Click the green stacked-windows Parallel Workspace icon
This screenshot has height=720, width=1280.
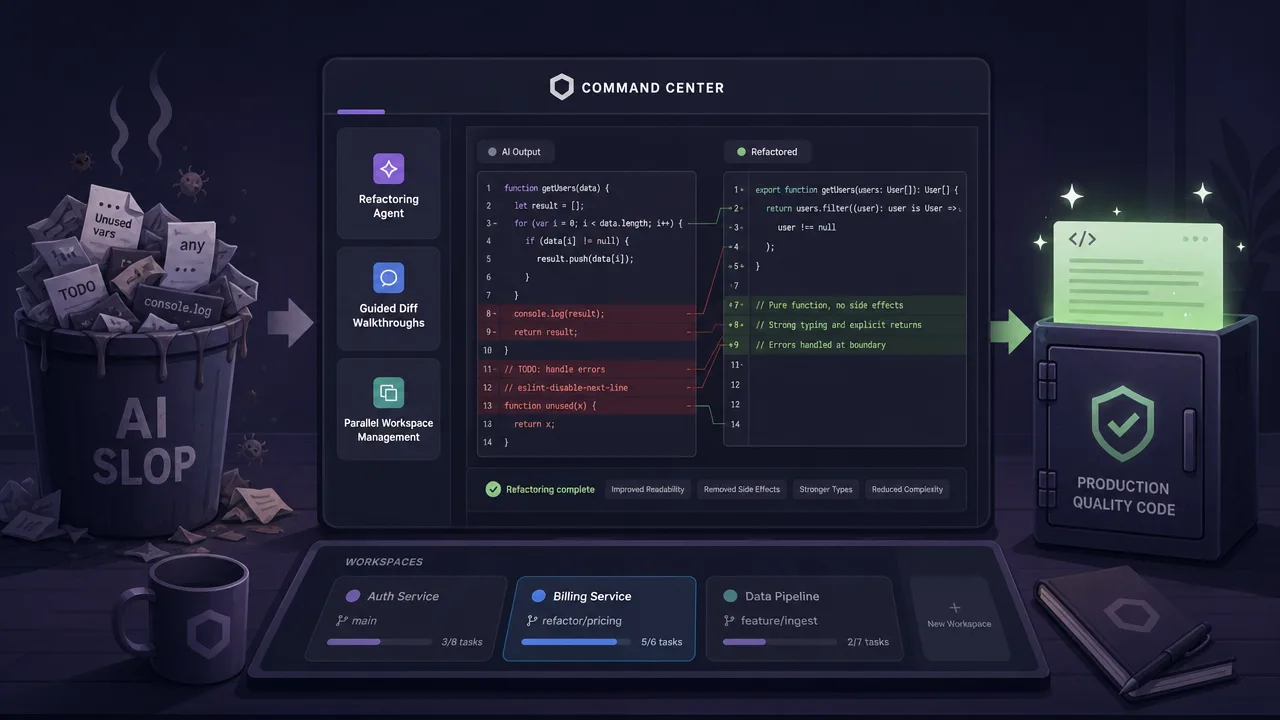tap(388, 392)
